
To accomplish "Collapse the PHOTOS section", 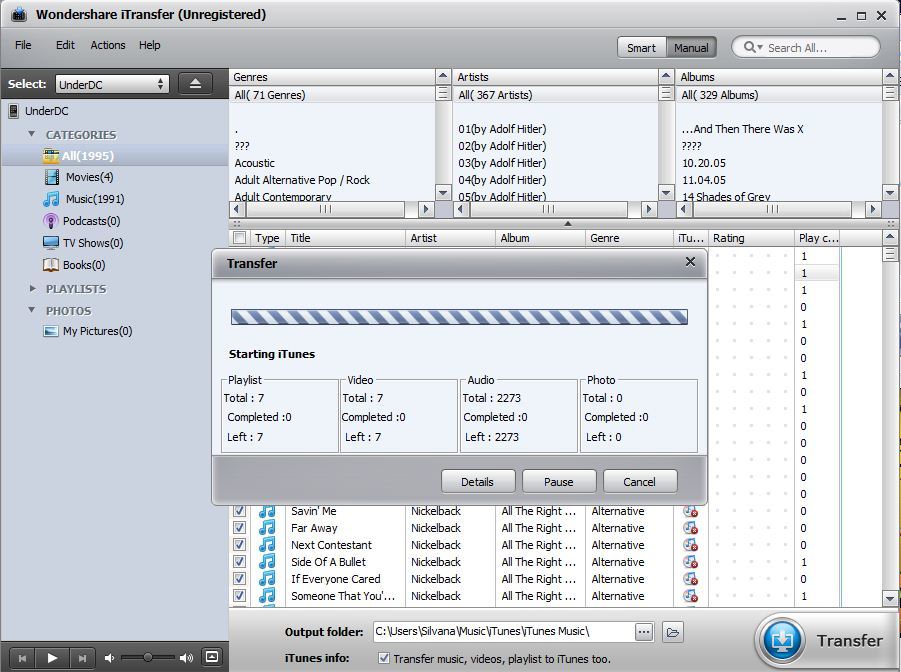I will coord(32,310).
